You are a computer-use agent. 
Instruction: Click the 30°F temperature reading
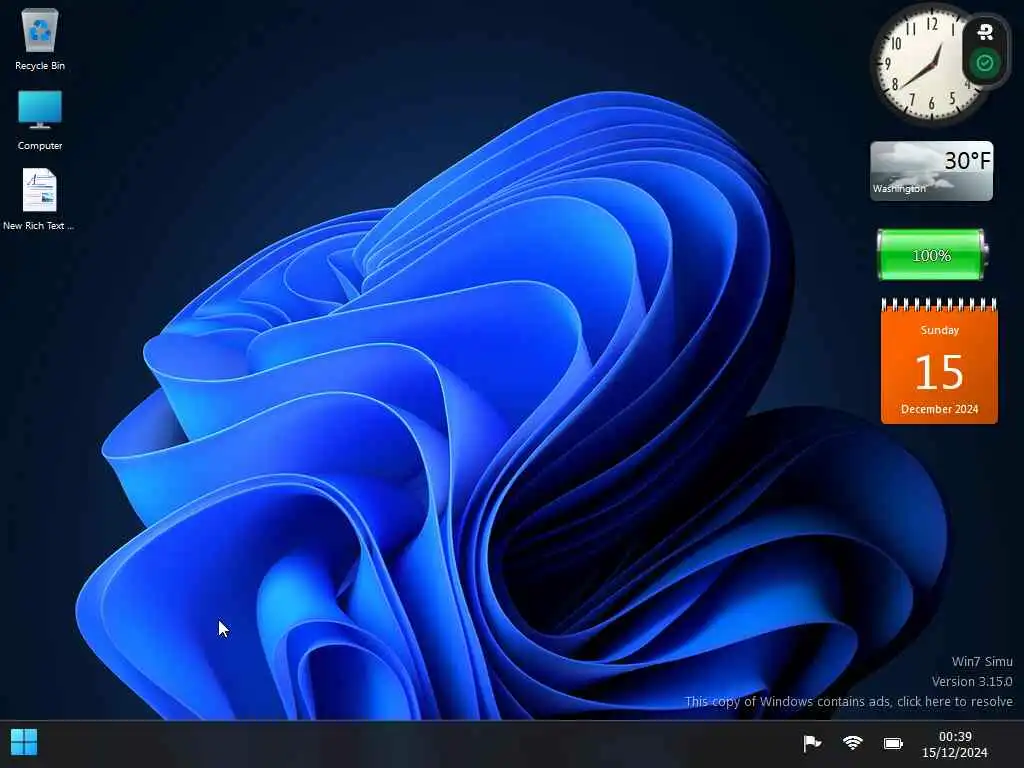tap(967, 160)
